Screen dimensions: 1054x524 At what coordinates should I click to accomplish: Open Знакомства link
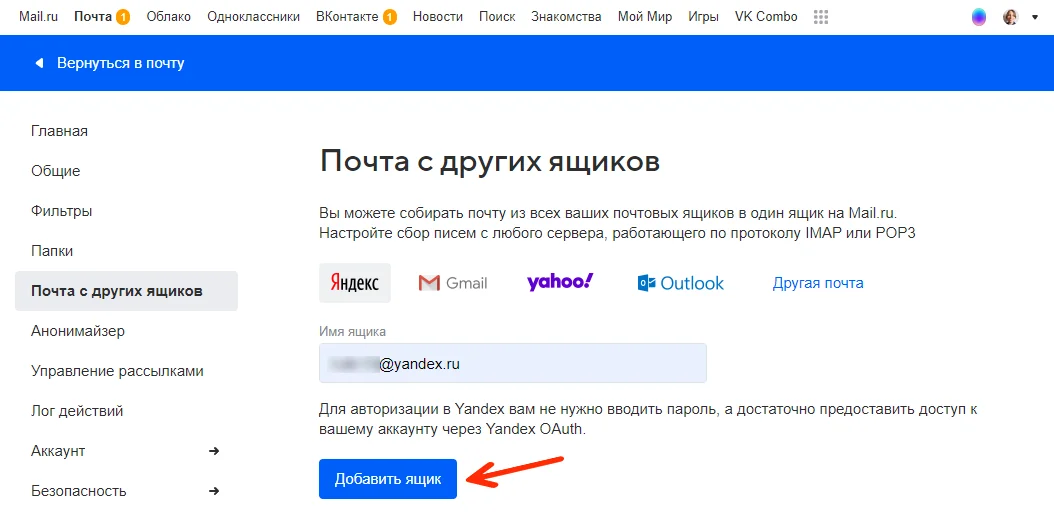pos(566,17)
